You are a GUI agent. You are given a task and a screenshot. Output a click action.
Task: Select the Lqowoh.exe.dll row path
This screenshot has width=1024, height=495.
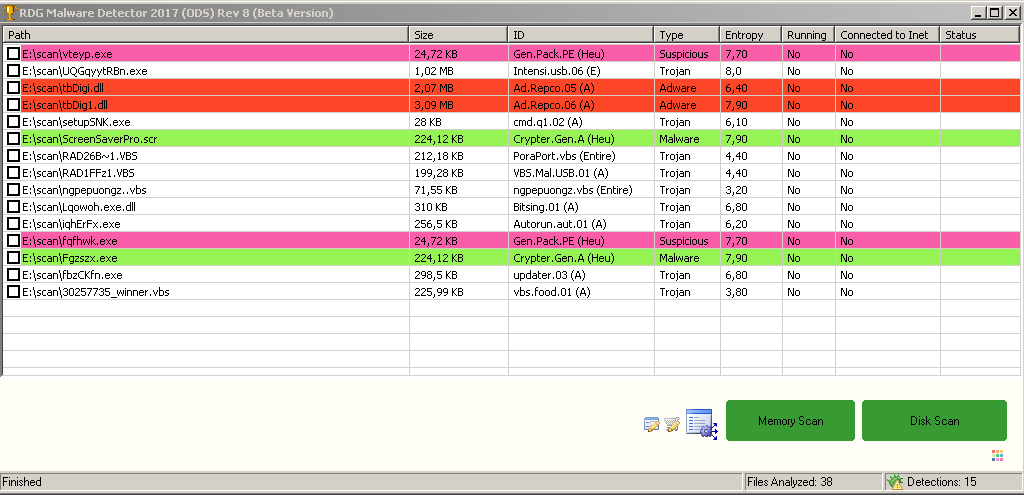[x=78, y=207]
